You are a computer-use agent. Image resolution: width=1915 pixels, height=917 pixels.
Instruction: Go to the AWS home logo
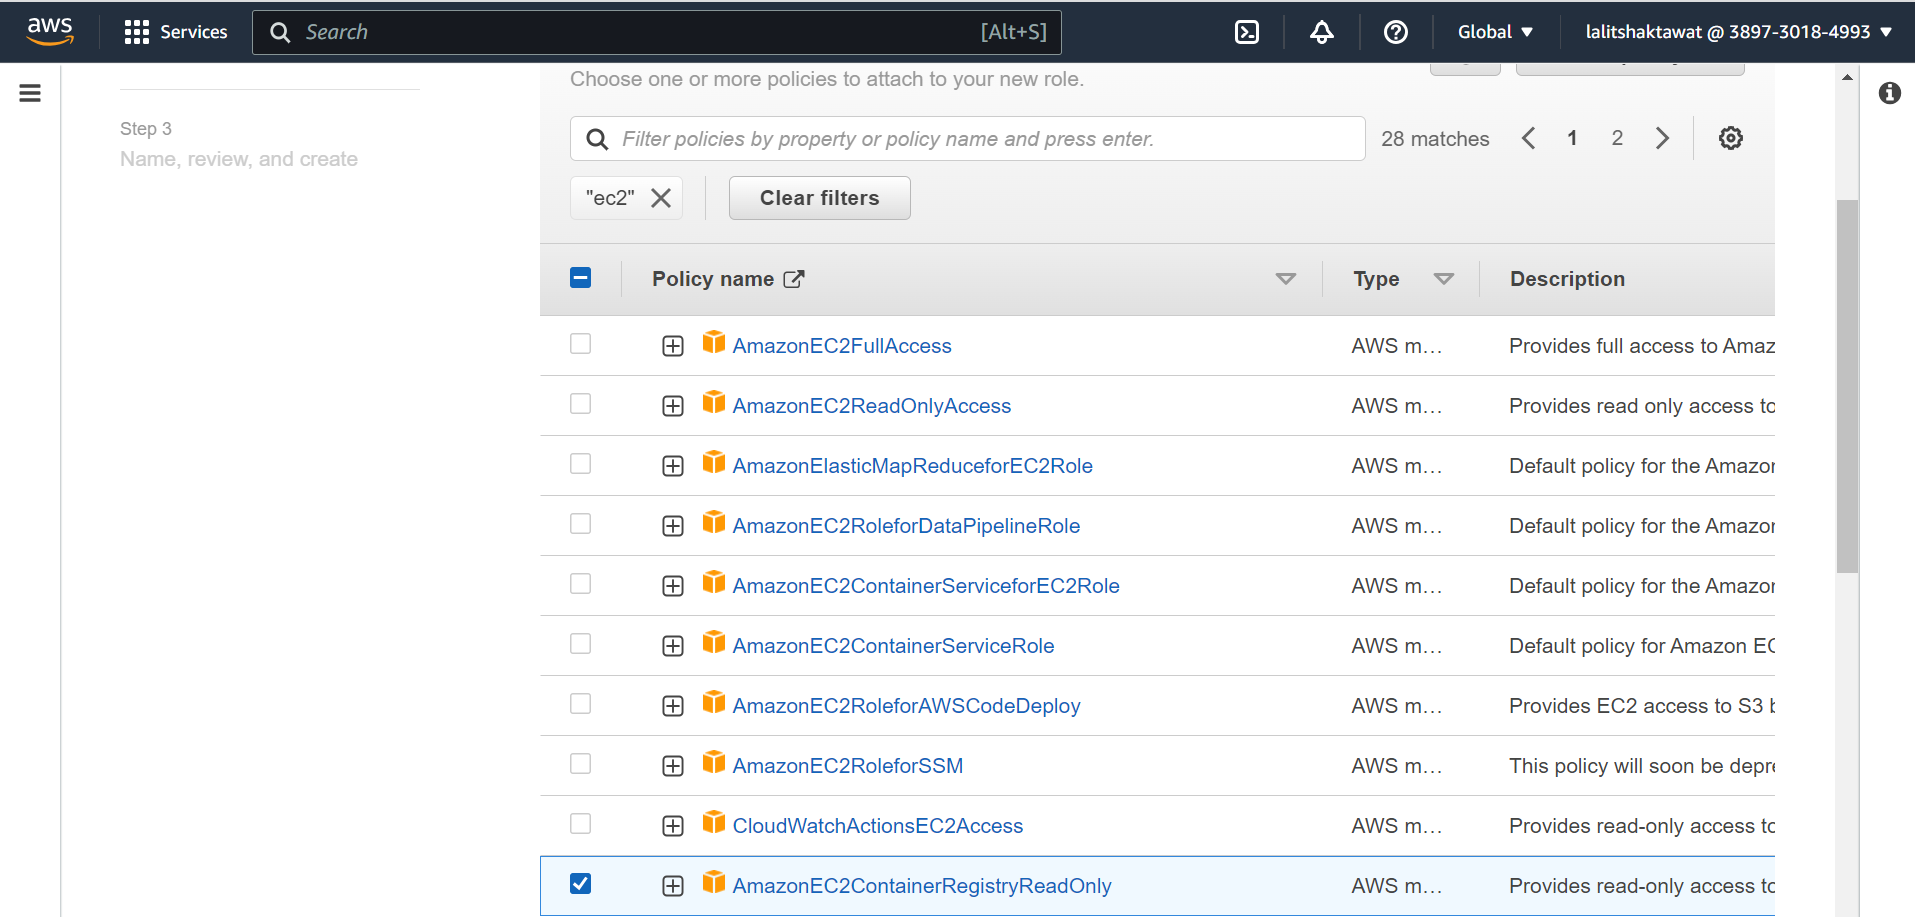(50, 32)
